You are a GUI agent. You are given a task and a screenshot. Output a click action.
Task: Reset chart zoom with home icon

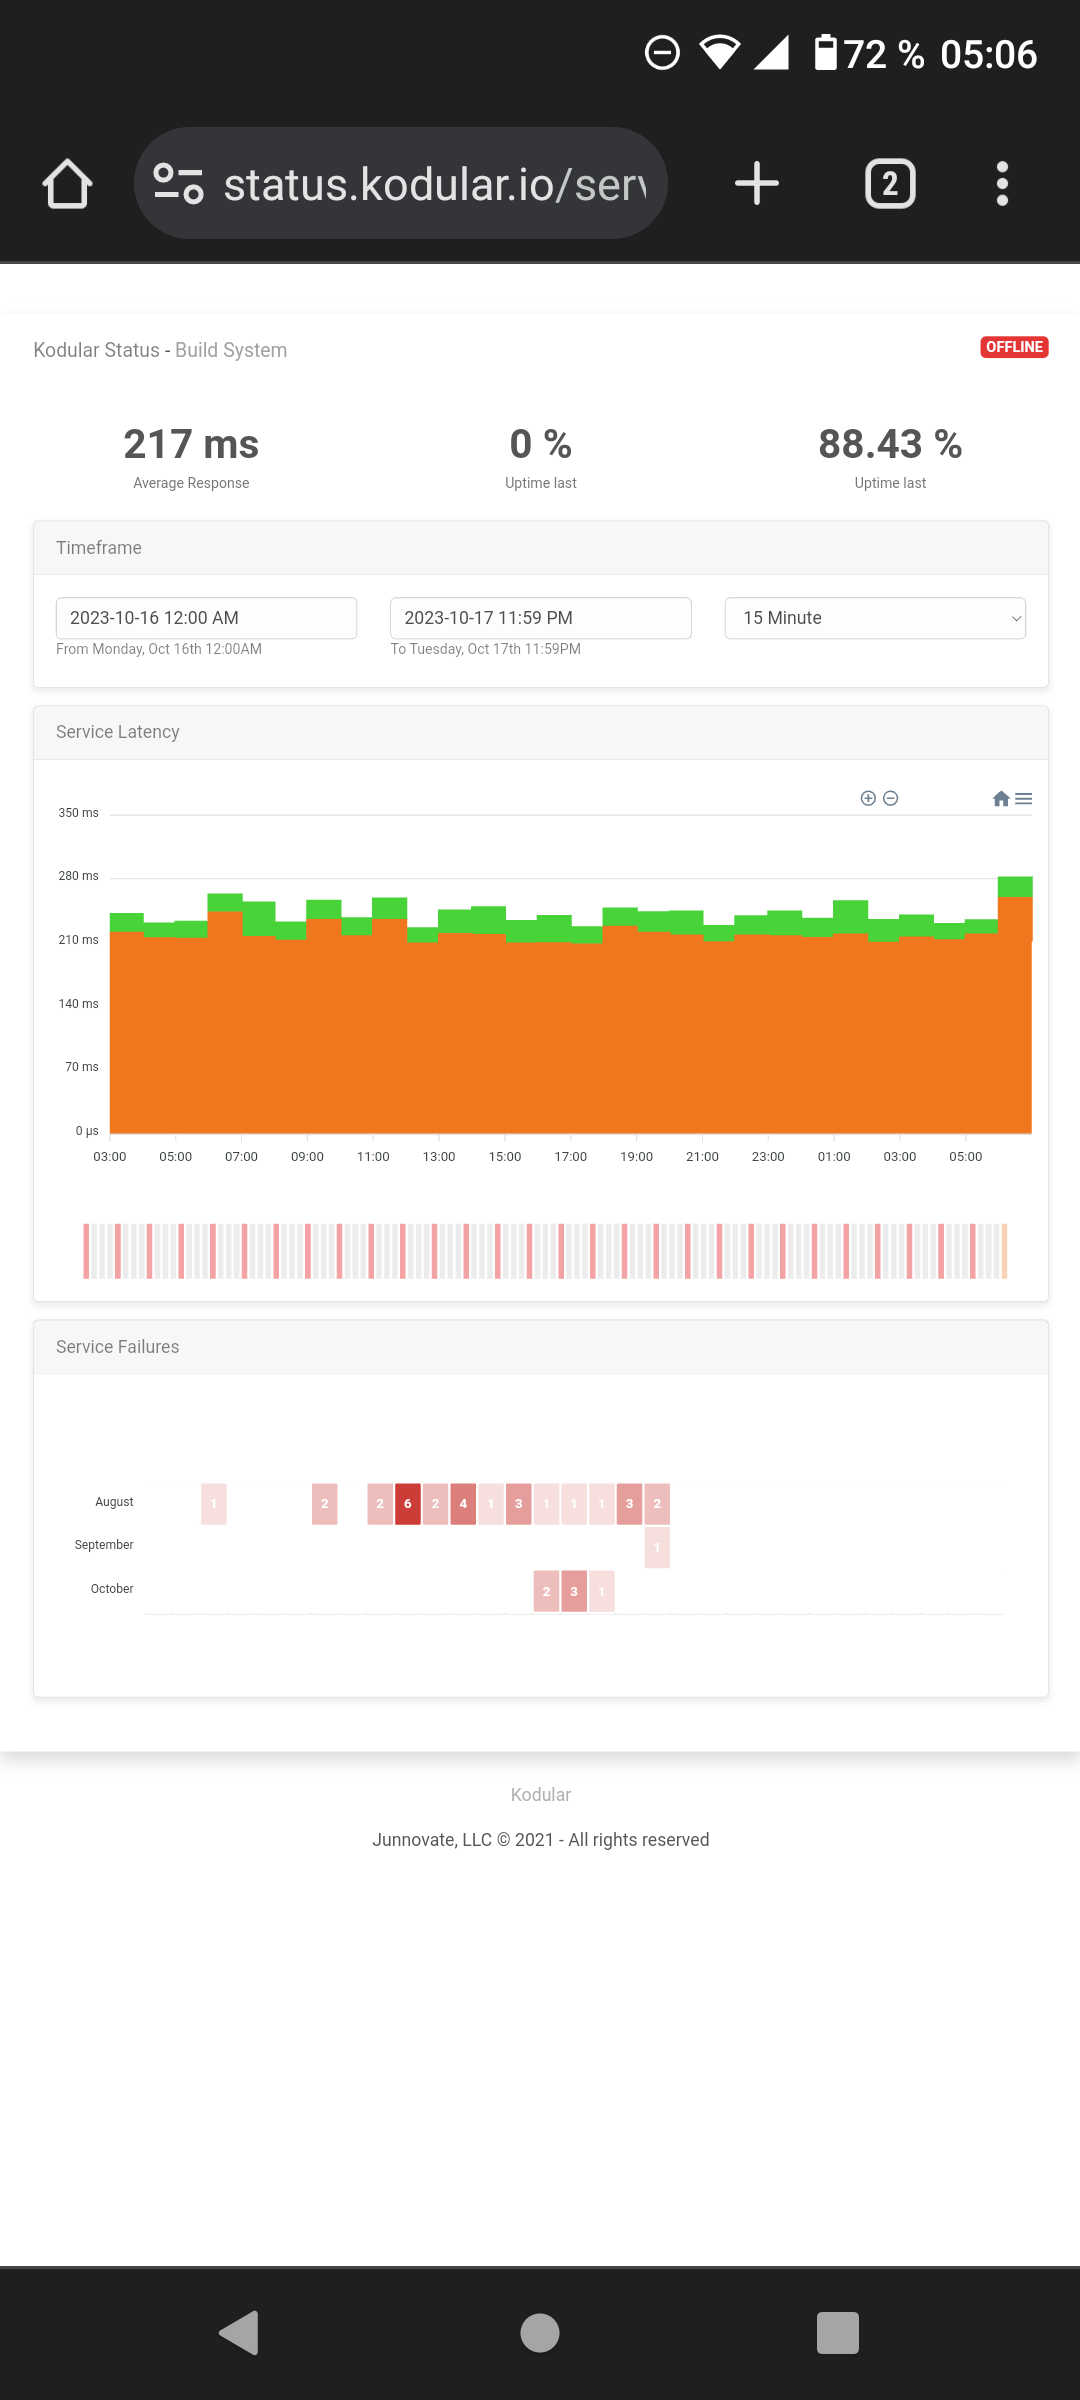[x=1001, y=798]
